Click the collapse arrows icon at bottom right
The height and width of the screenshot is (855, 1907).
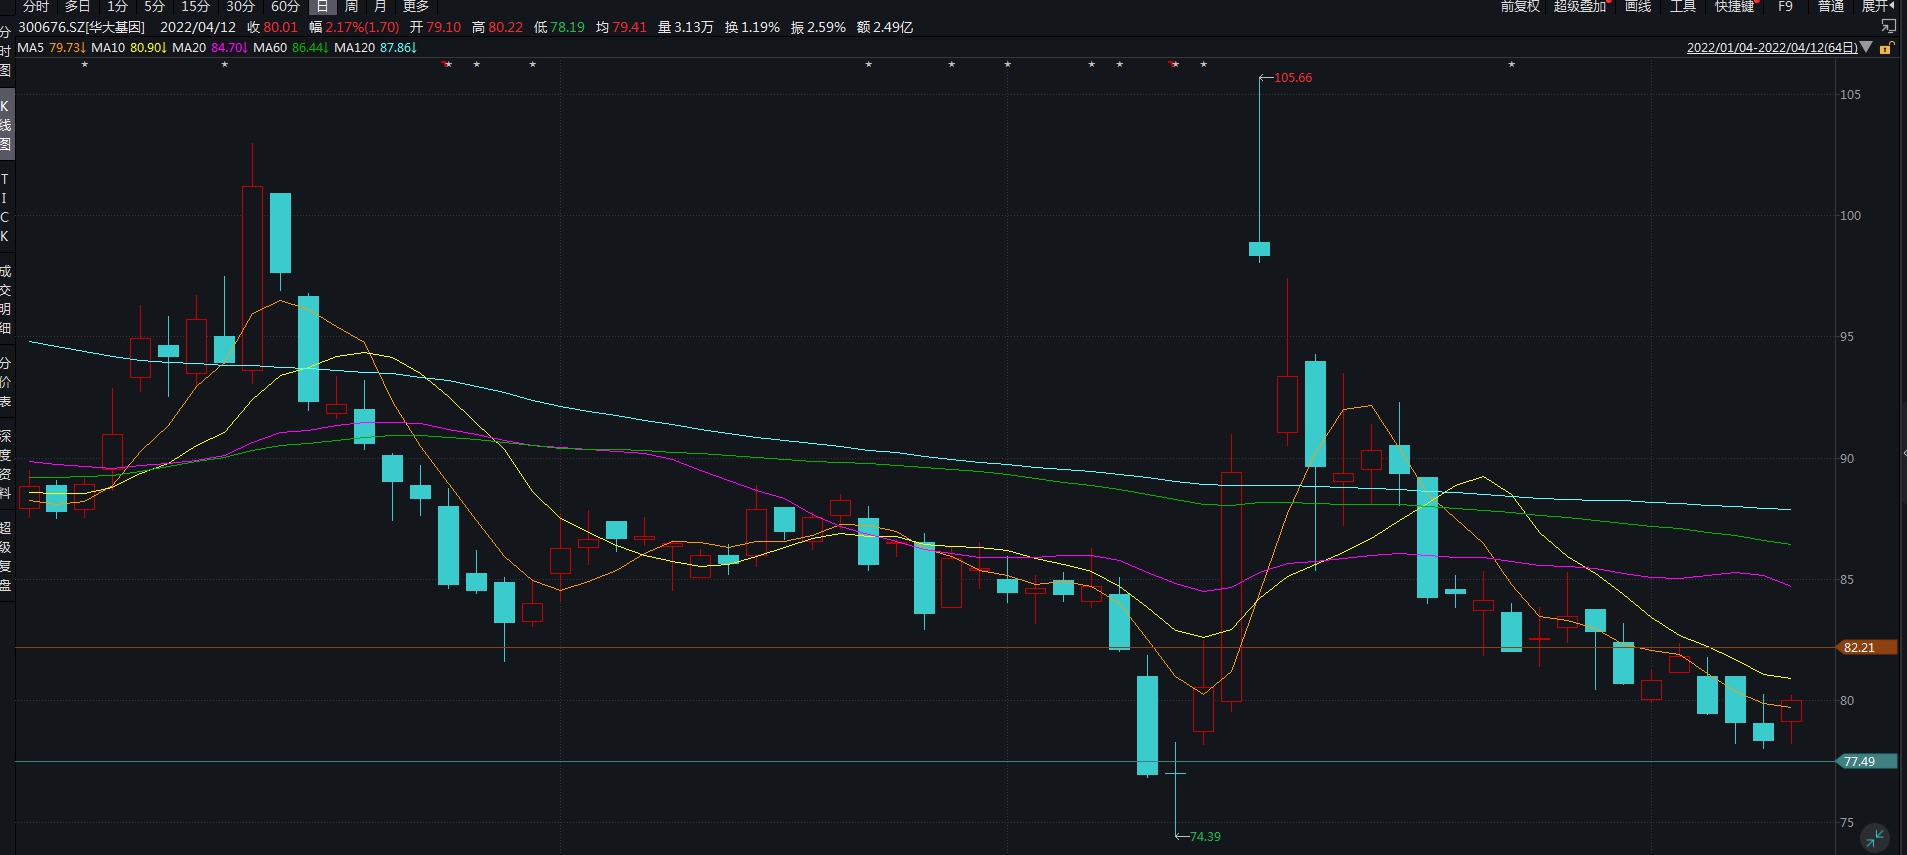[1875, 838]
